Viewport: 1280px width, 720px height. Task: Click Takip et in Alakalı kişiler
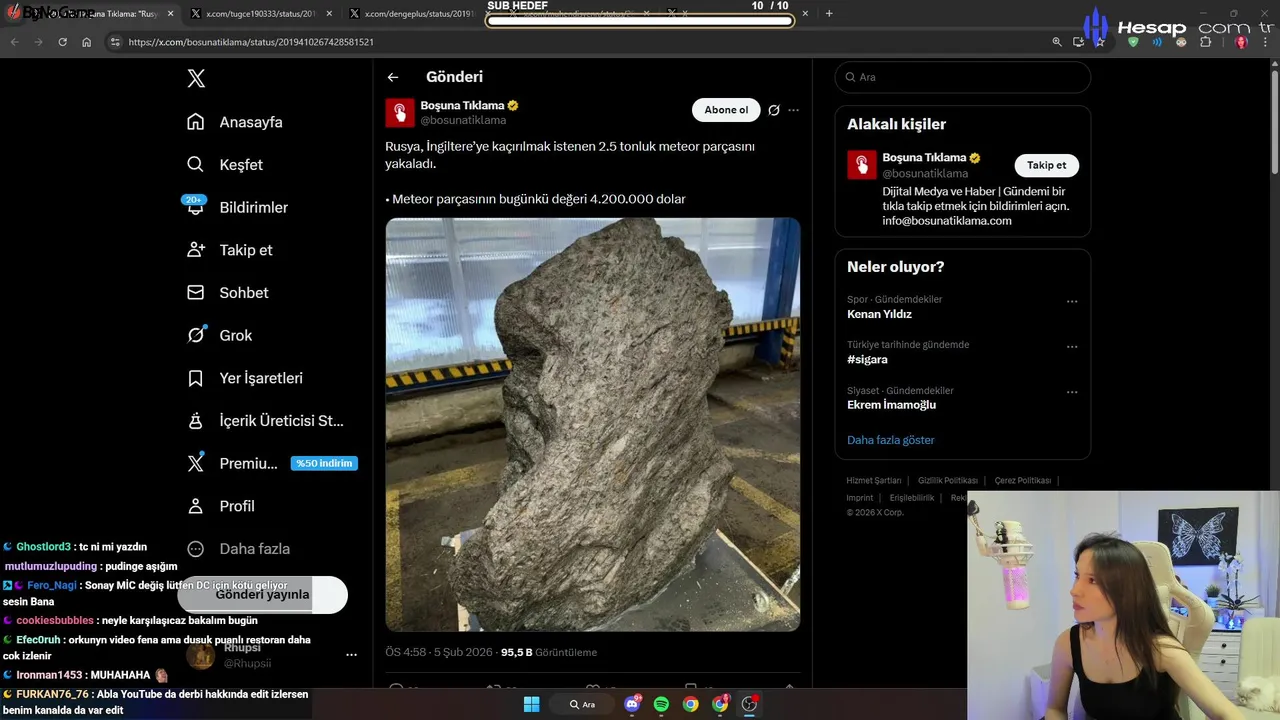pyautogui.click(x=1047, y=165)
